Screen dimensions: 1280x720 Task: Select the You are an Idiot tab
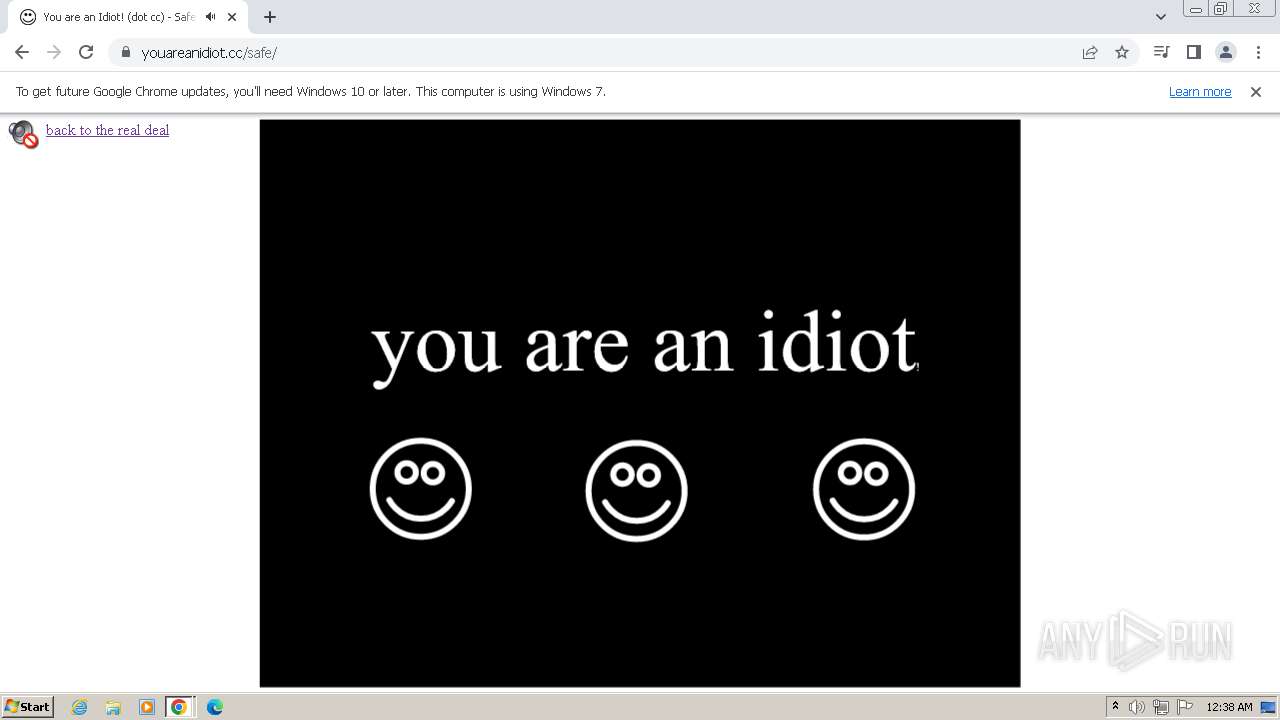click(128, 17)
